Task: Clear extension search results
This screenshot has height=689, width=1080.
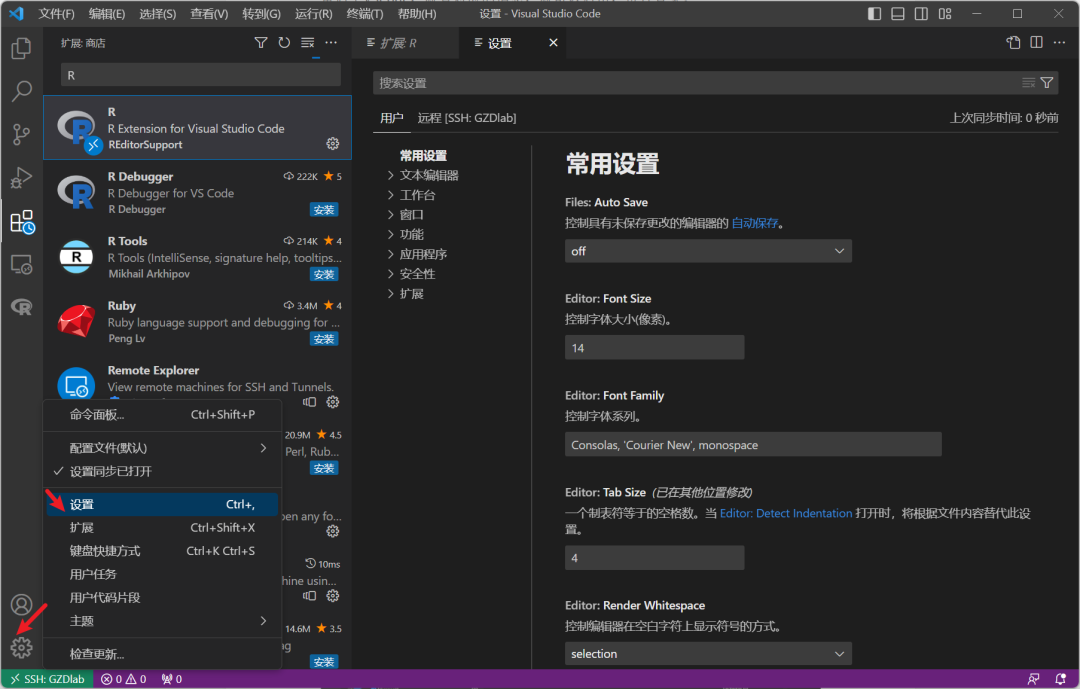Action: pos(308,43)
